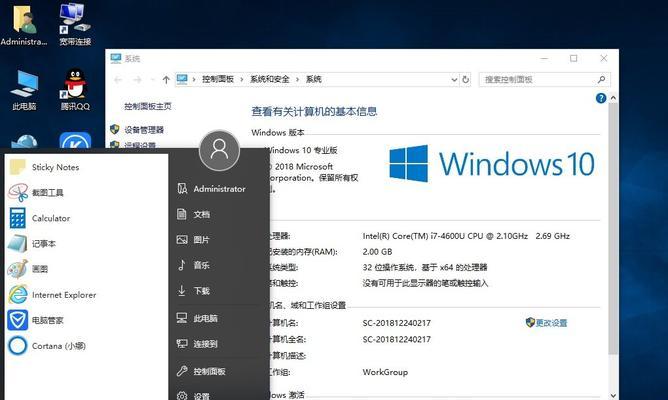Open the 宽带连接 desktop shortcut

click(x=75, y=23)
